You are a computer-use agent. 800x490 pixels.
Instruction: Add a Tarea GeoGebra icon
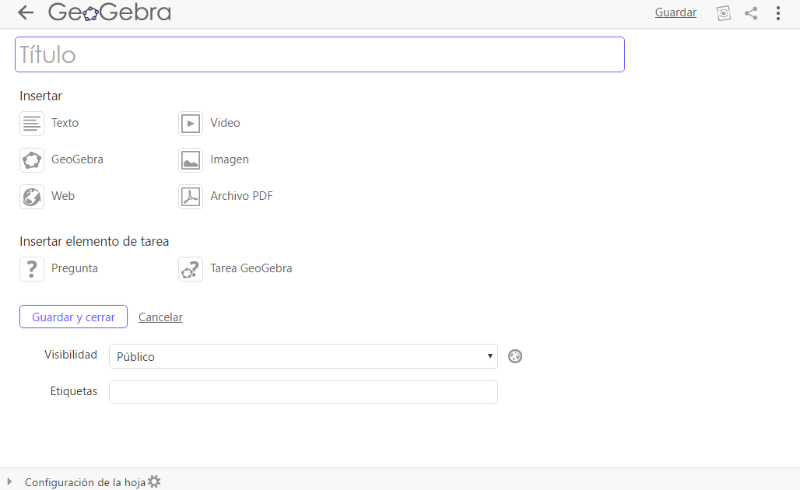coord(190,269)
